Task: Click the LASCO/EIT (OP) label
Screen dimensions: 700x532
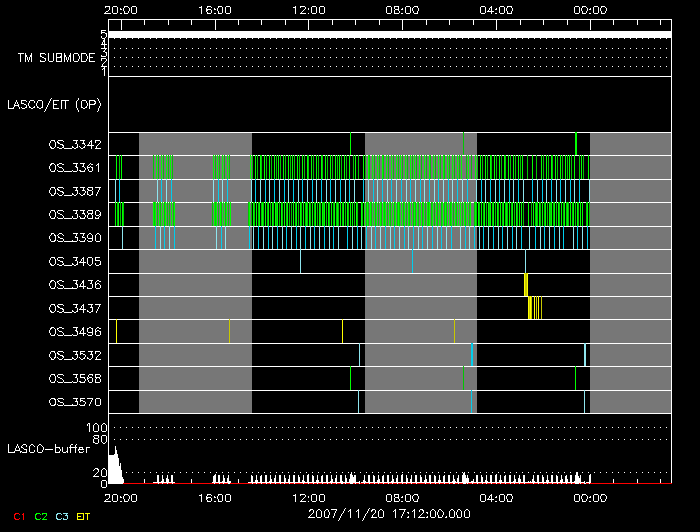Action: (53, 103)
